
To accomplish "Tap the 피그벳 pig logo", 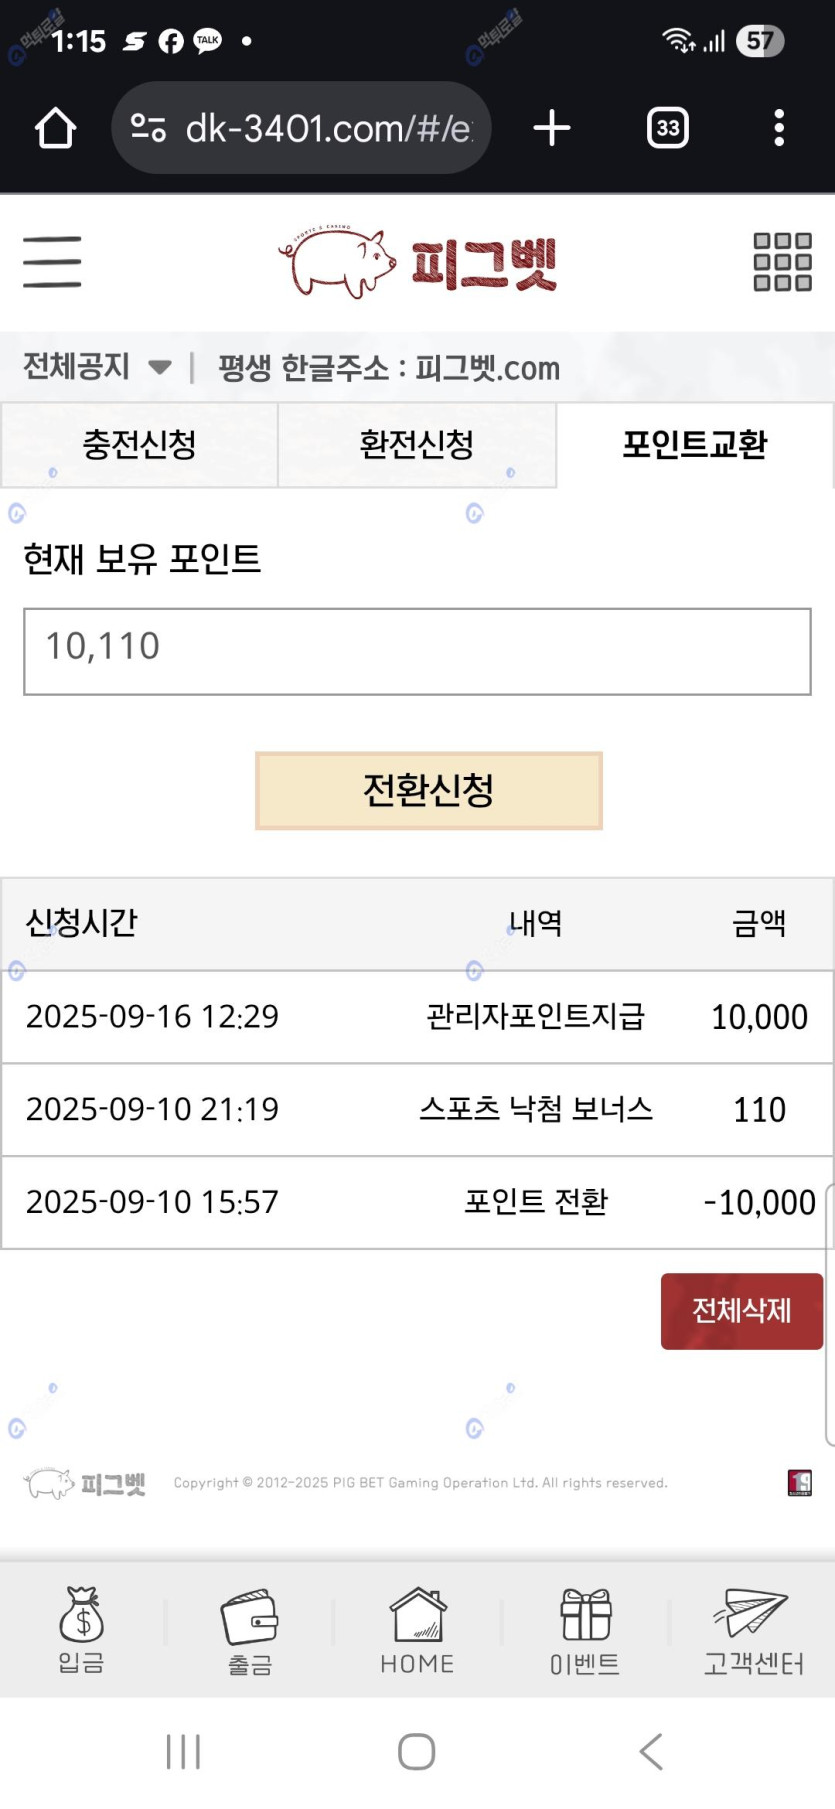I will pyautogui.click(x=417, y=263).
